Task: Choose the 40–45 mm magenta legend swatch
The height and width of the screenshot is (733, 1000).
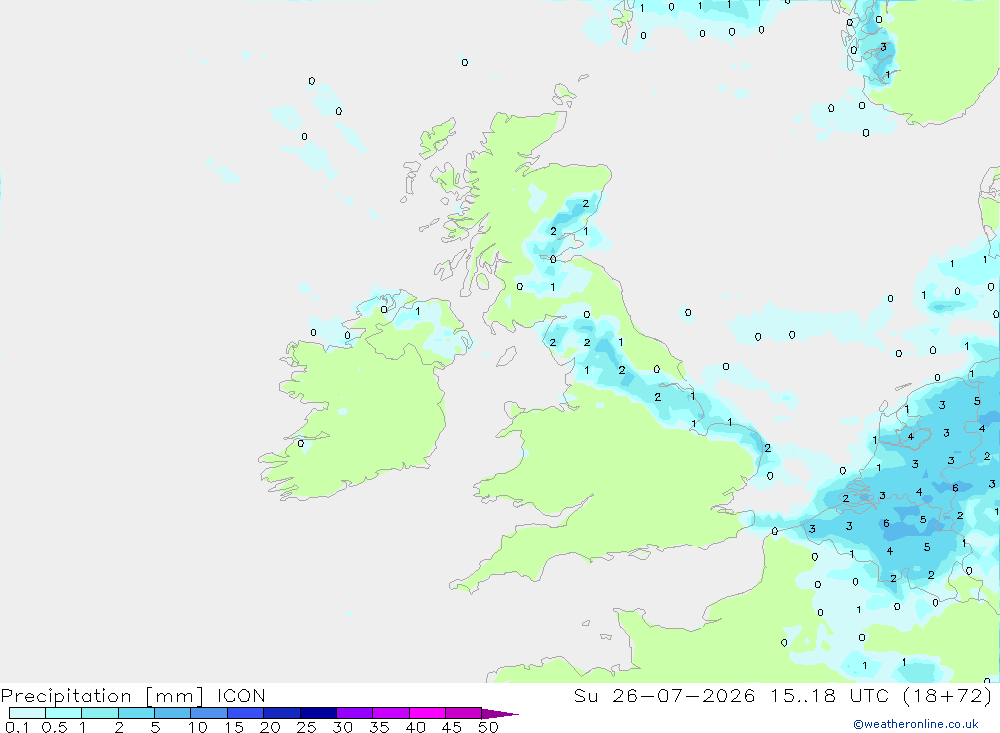Action: [x=427, y=713]
